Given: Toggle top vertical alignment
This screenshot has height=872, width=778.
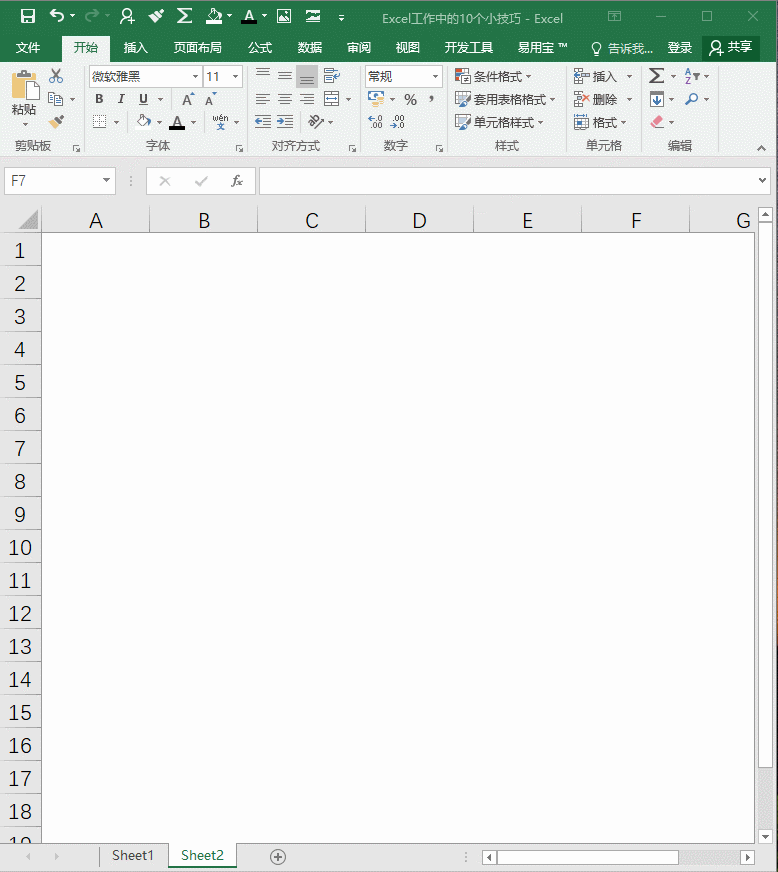Looking at the screenshot, I should 263,75.
